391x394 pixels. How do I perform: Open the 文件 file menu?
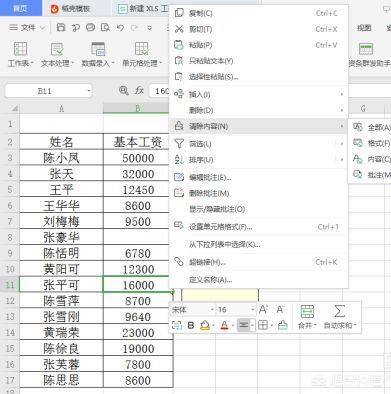point(27,28)
